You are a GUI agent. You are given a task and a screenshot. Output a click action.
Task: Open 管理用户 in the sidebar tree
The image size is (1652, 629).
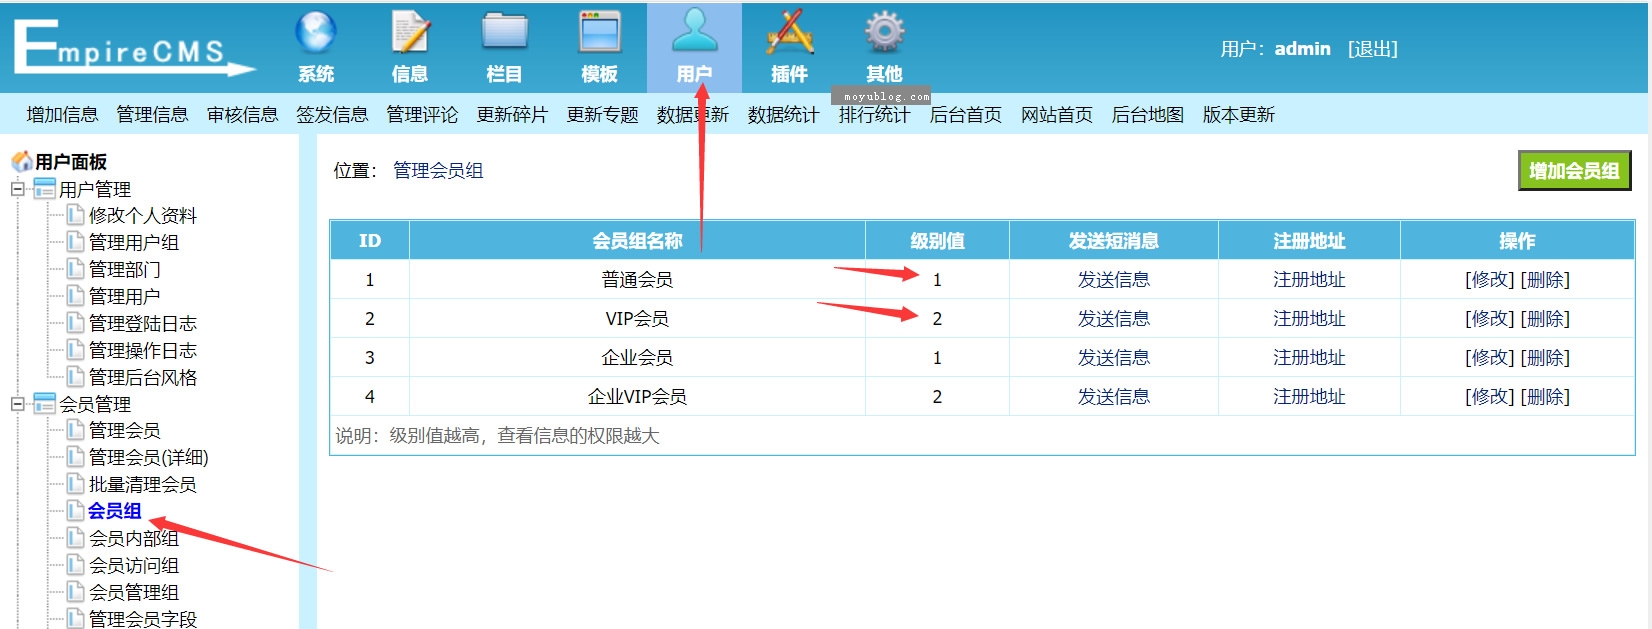(125, 296)
